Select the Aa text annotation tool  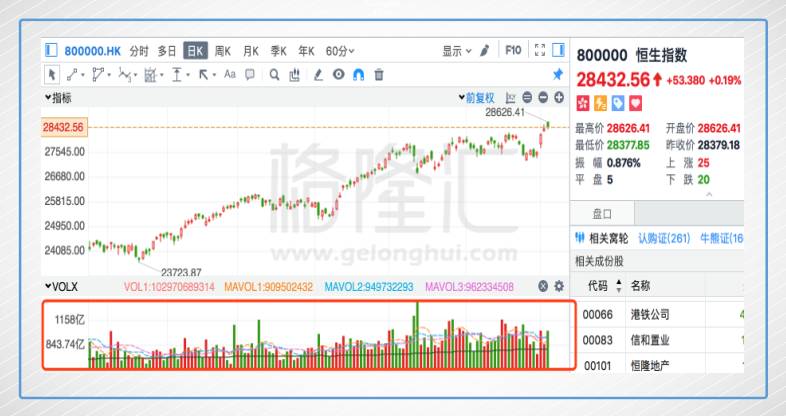tap(230, 74)
